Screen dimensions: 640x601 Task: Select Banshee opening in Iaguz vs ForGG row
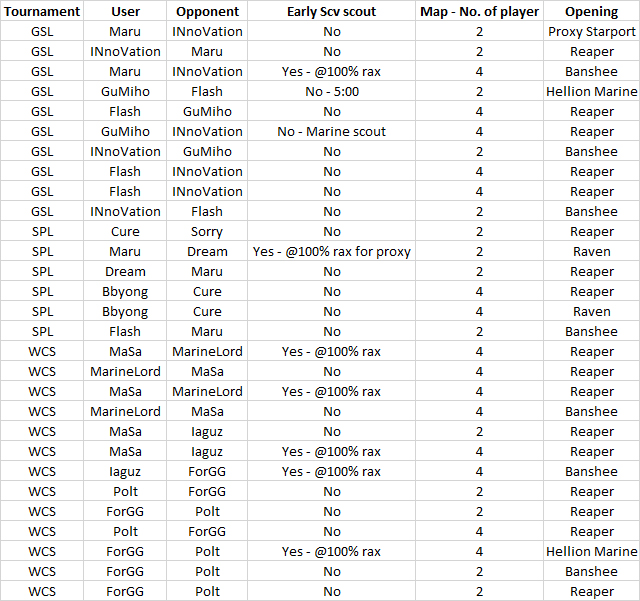click(x=591, y=471)
